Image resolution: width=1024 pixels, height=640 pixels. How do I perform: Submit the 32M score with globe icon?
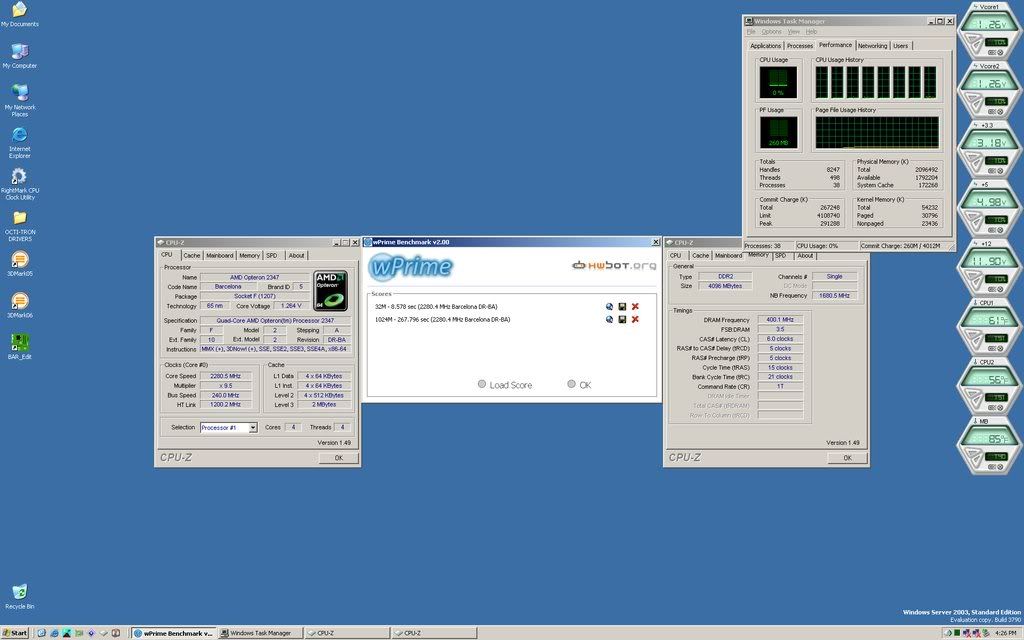tap(609, 306)
